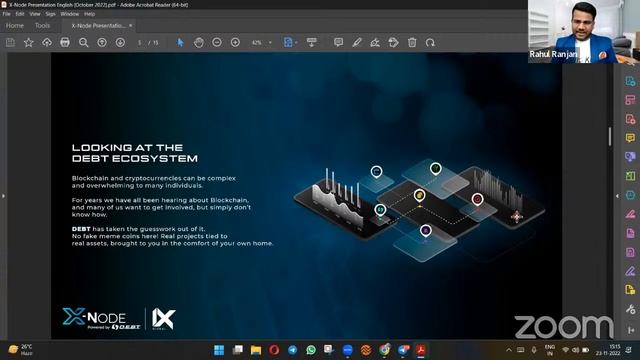The height and width of the screenshot is (360, 640).
Task: Select the Highlight pen tool
Action: 357,42
